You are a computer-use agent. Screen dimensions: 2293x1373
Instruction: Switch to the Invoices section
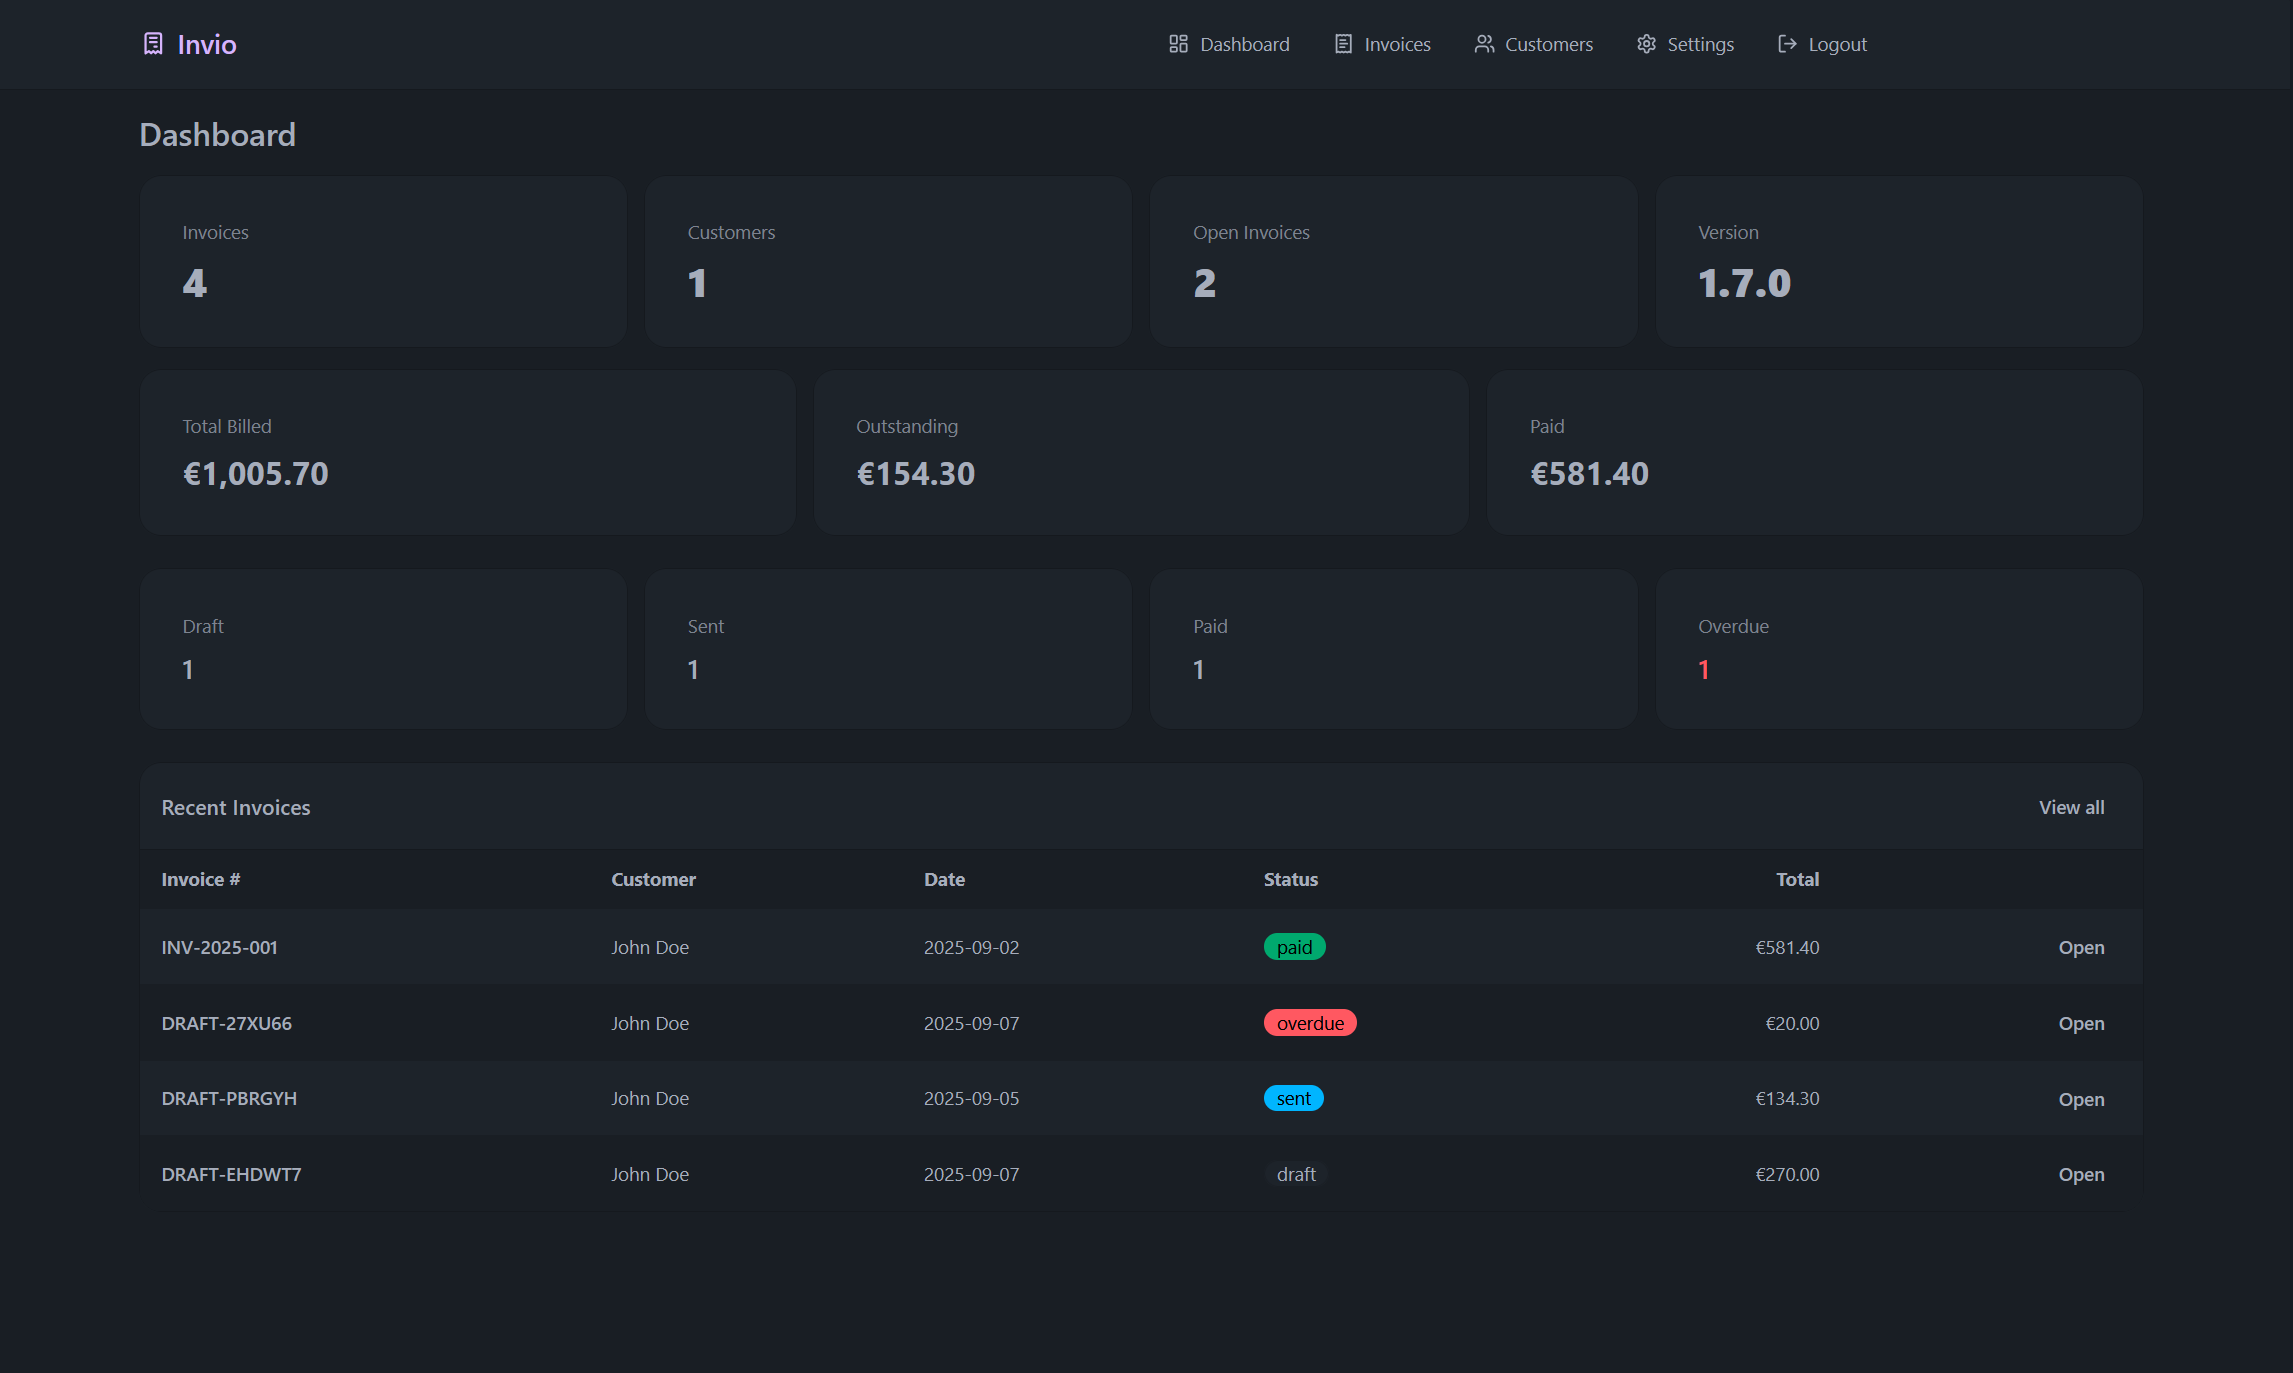(1397, 44)
